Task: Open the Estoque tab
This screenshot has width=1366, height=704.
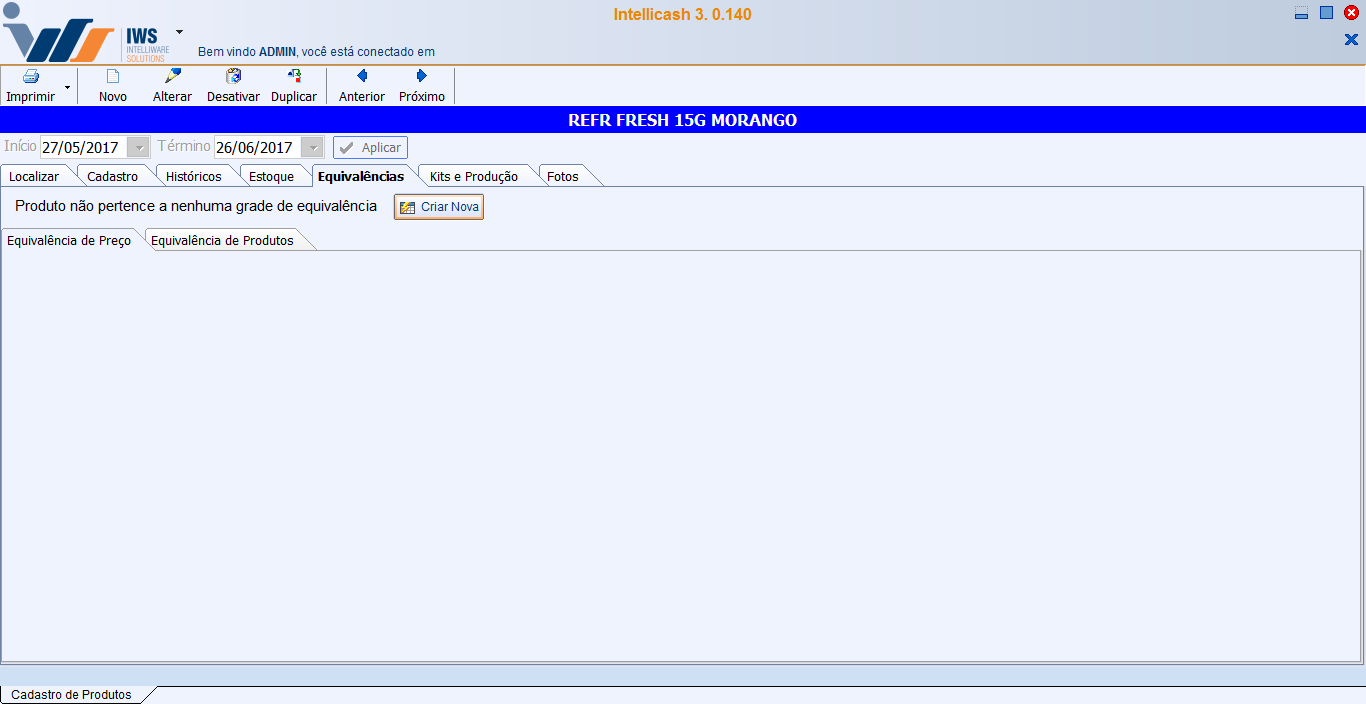Action: pyautogui.click(x=272, y=176)
